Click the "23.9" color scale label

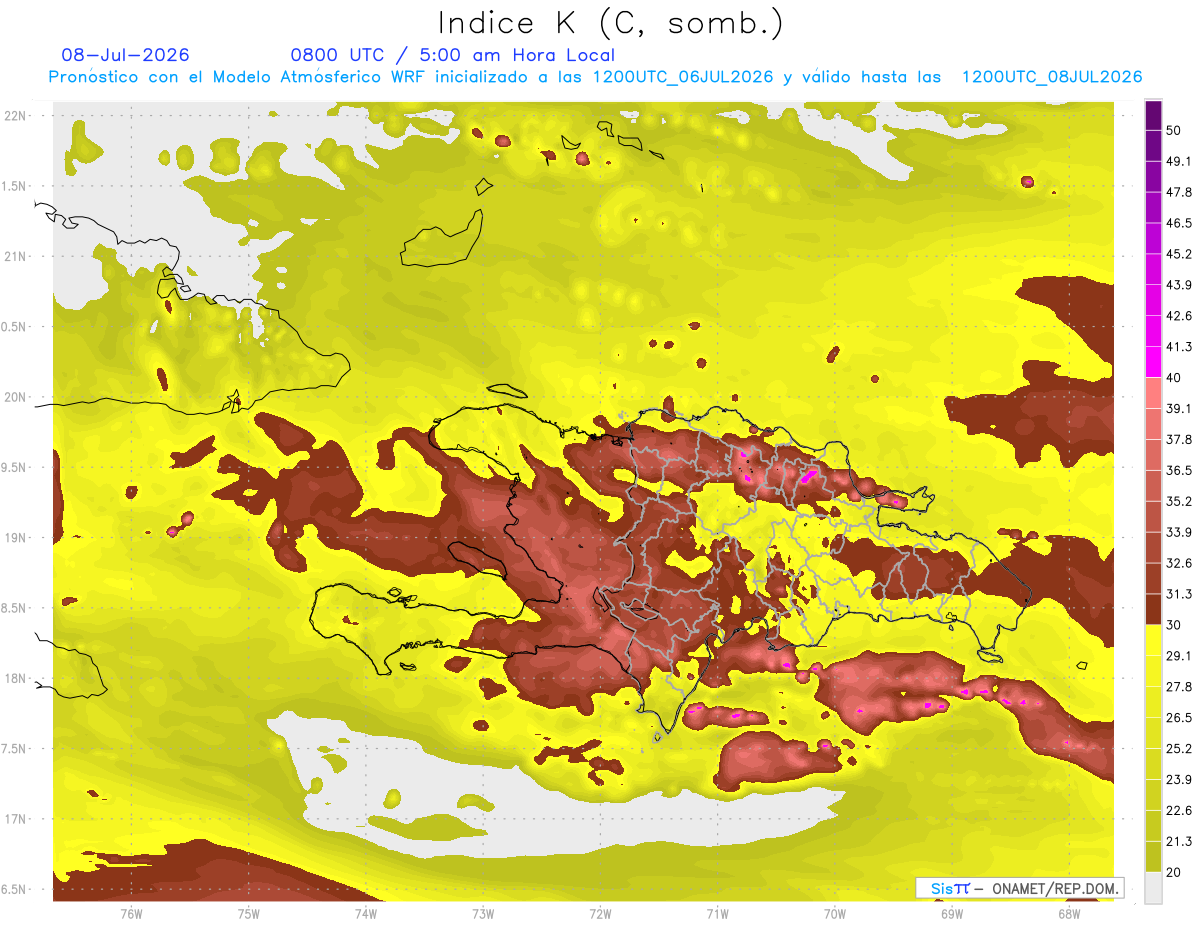(x=1179, y=779)
